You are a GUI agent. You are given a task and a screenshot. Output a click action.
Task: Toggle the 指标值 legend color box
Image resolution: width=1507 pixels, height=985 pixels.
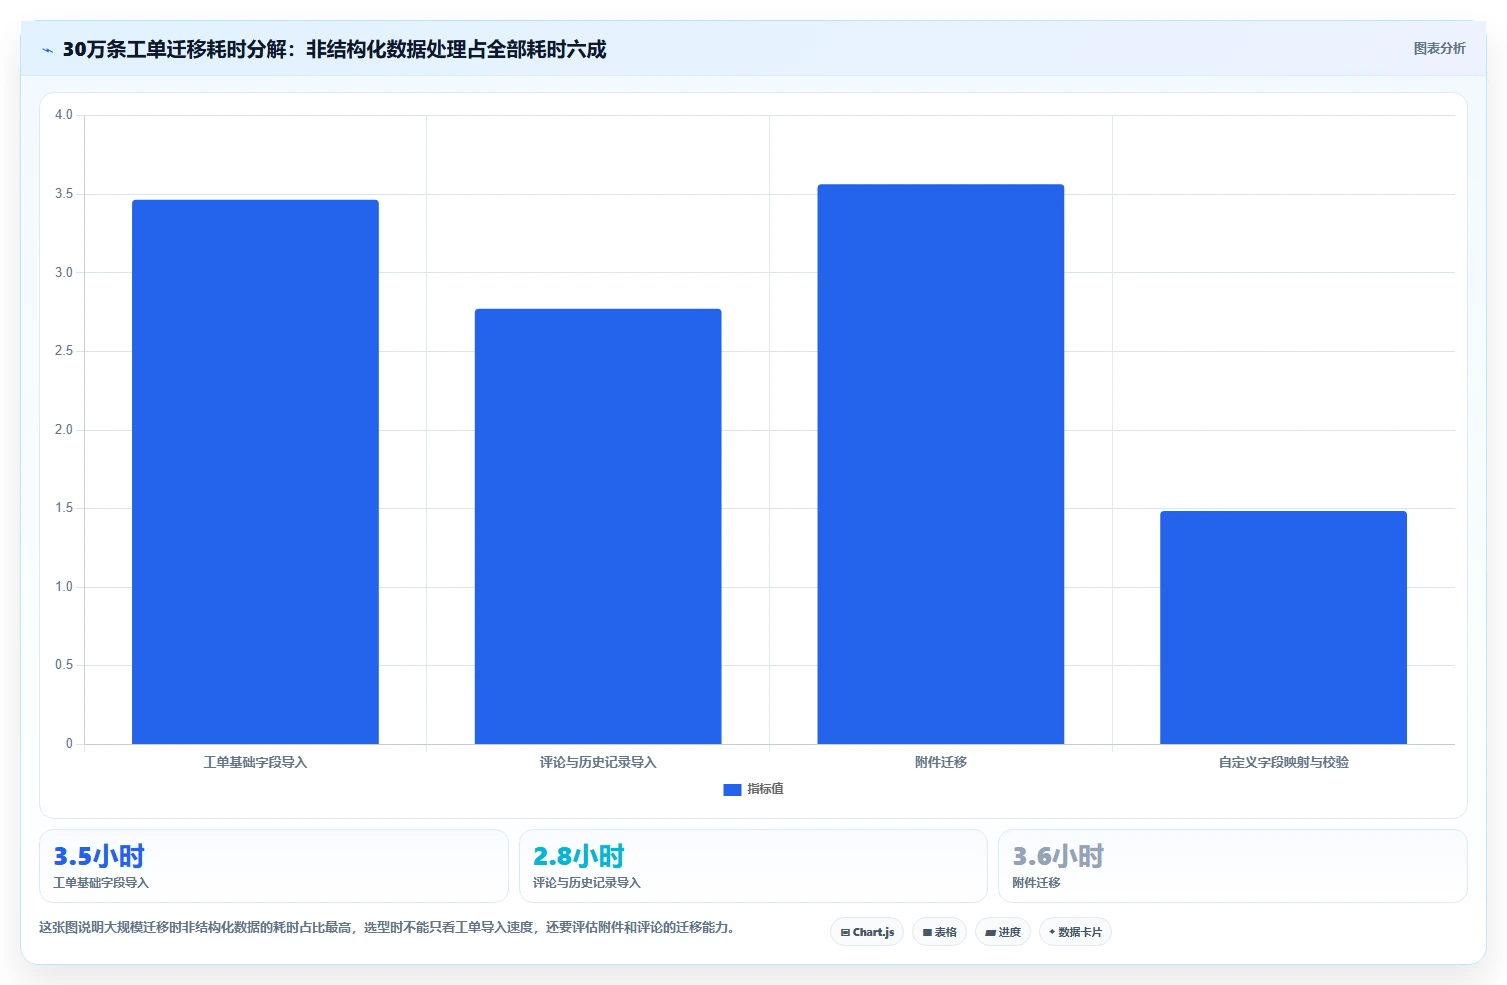tap(732, 789)
